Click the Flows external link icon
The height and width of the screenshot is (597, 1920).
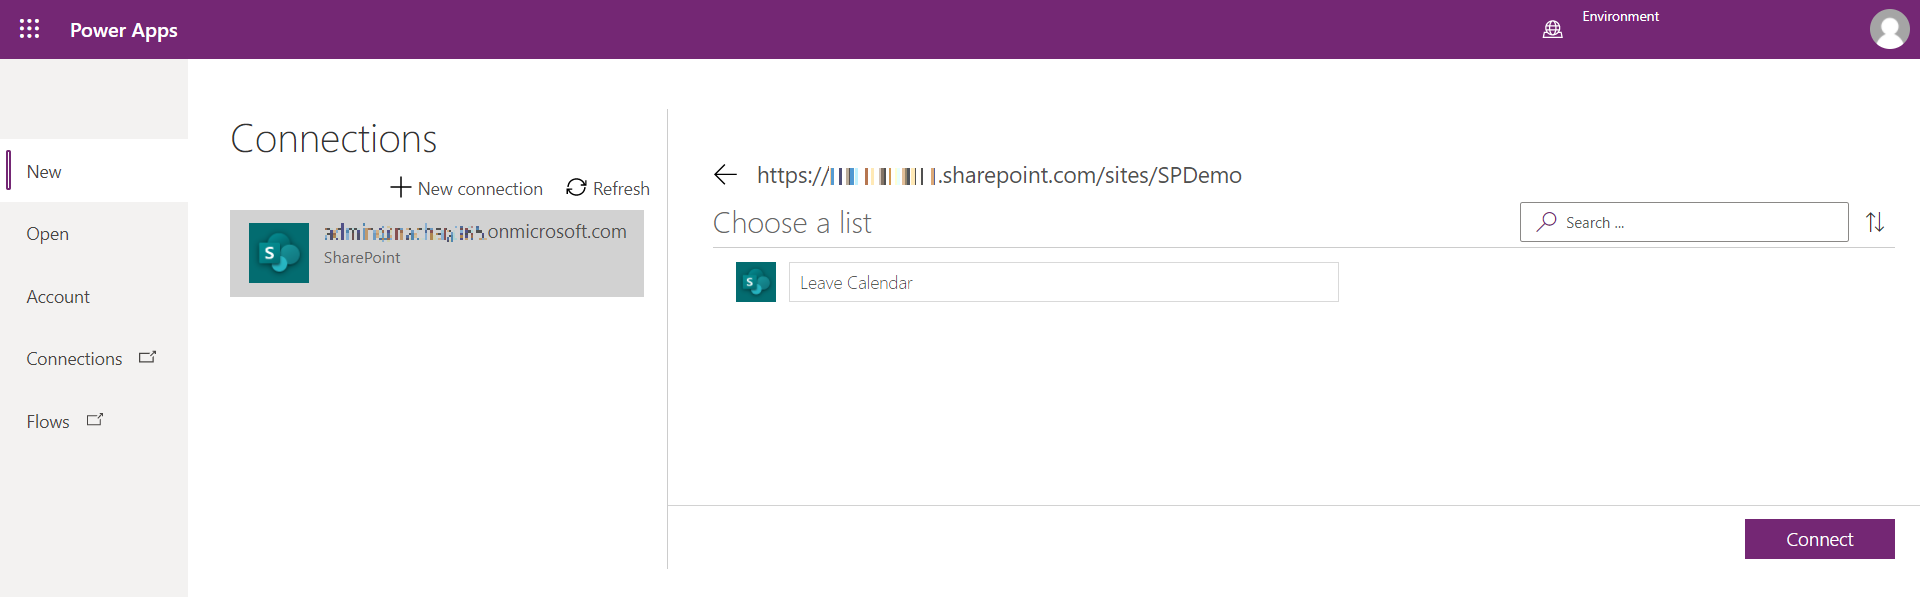(x=95, y=420)
